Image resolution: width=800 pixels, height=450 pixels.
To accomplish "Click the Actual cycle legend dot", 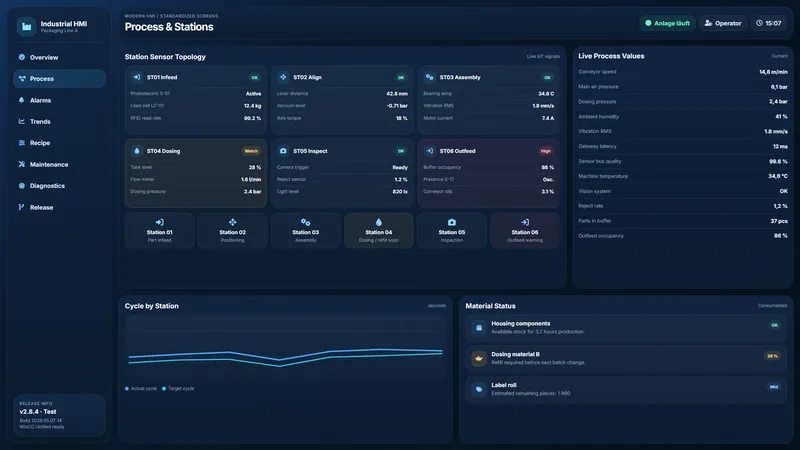I will pos(127,389).
